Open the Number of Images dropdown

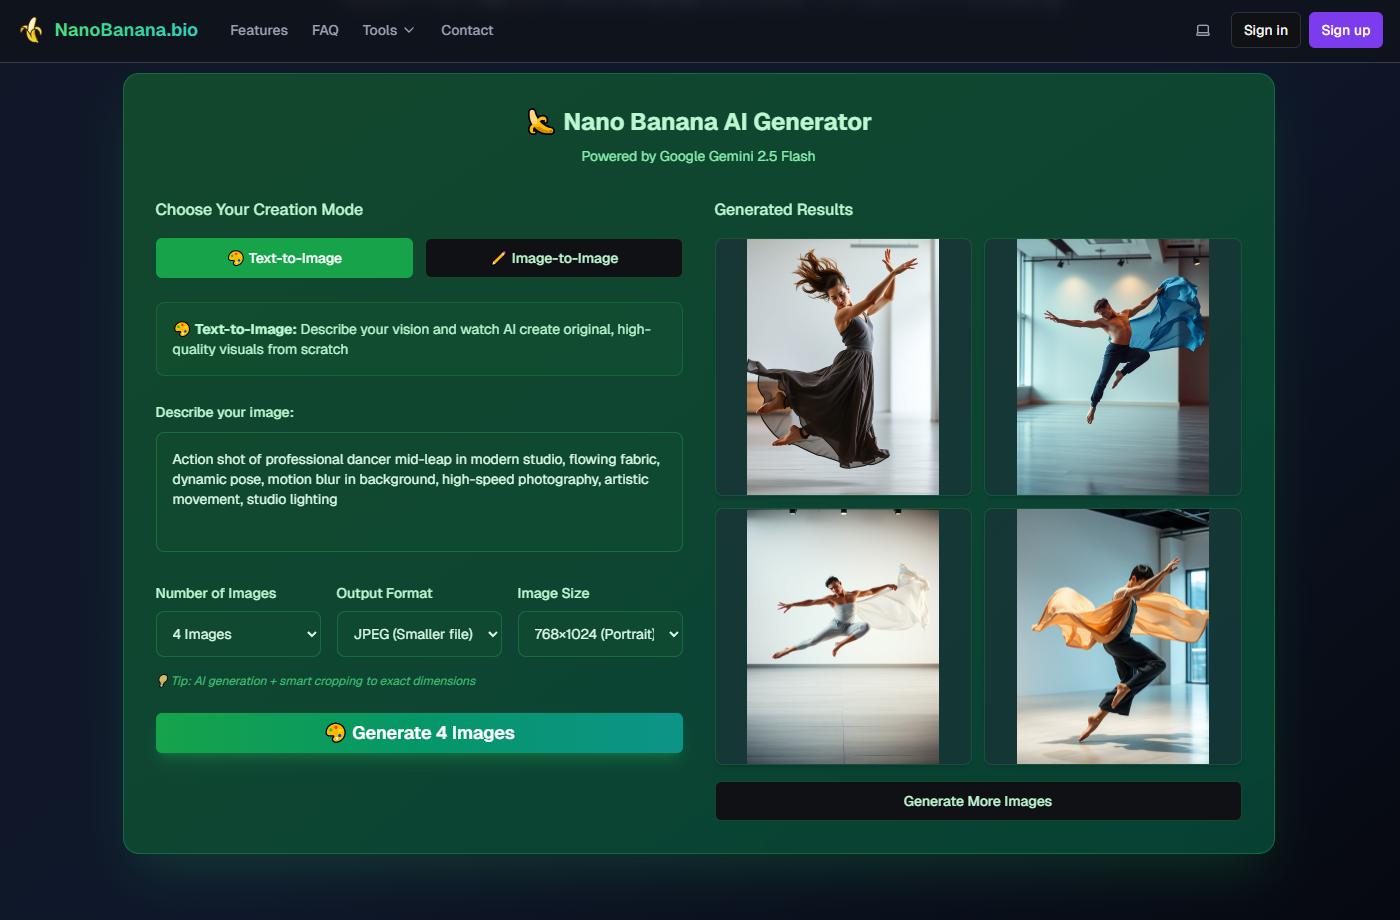coord(238,634)
